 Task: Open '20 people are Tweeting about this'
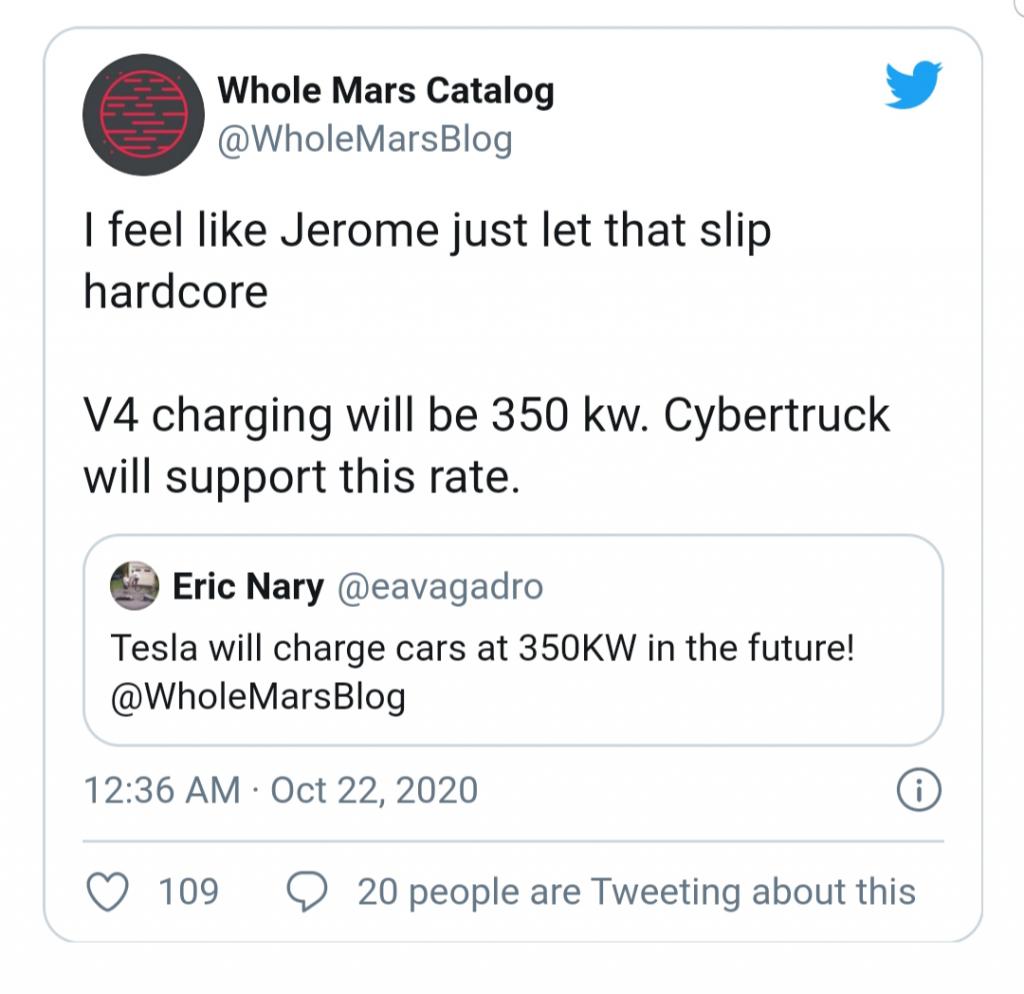pos(637,892)
